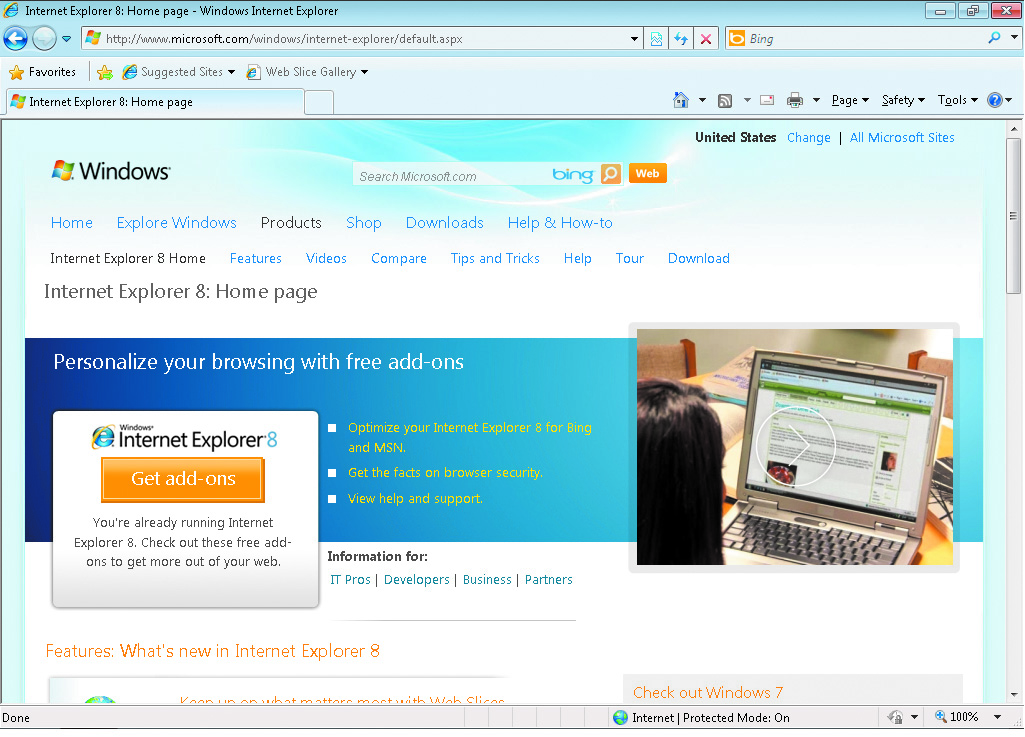The image size is (1025, 737).
Task: Expand the Web Slice Gallery dropdown
Action: pyautogui.click(x=365, y=72)
